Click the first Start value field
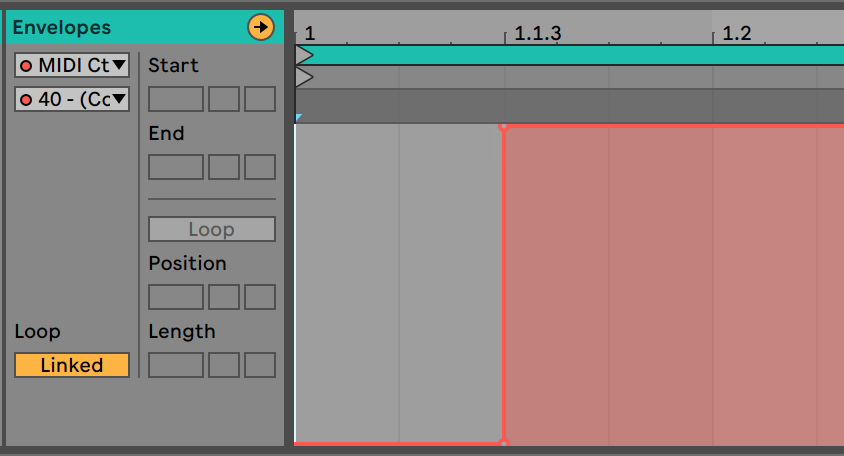Screen dimensions: 844x456 tap(176, 99)
